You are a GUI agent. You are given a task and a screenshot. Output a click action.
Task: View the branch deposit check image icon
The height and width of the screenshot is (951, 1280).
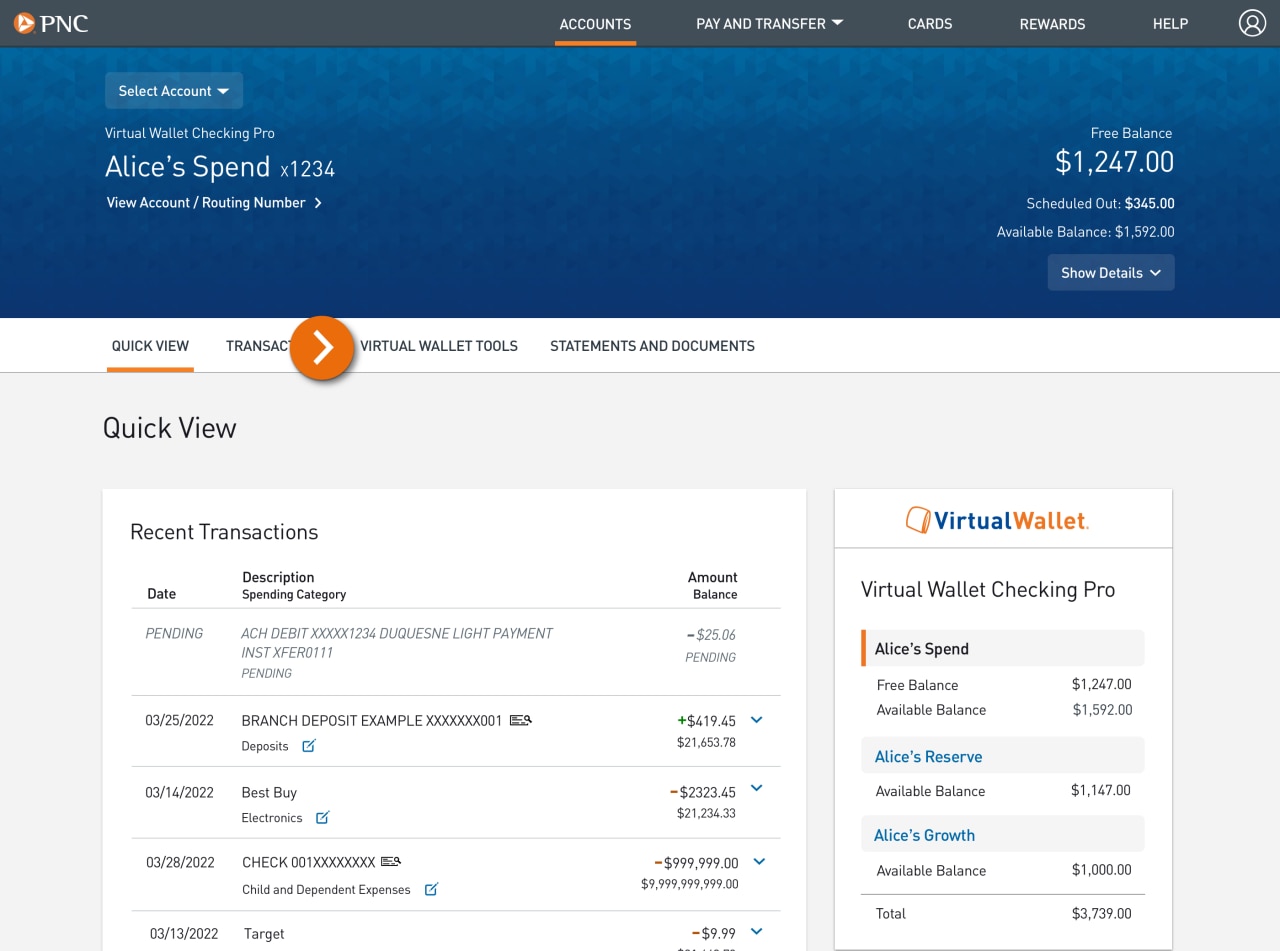point(520,718)
